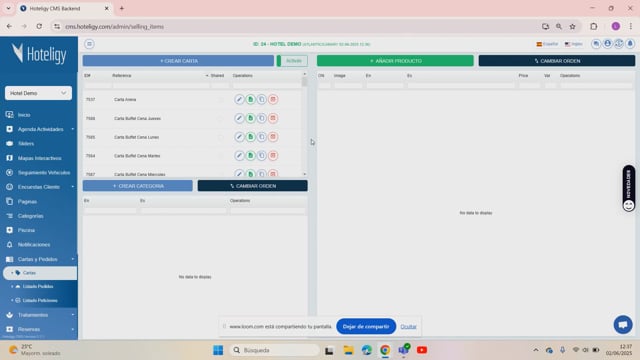640x360 pixels.
Task: Toggle the Shared checkbox for Carta Arena
Action: (220, 100)
